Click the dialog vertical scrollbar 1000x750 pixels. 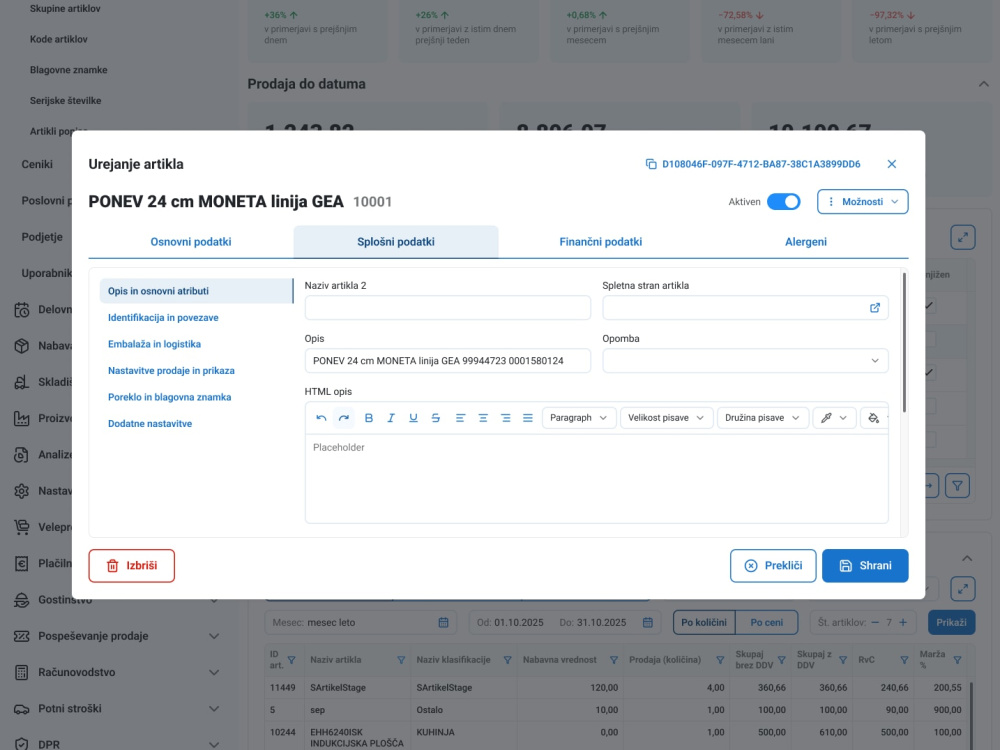(904, 342)
